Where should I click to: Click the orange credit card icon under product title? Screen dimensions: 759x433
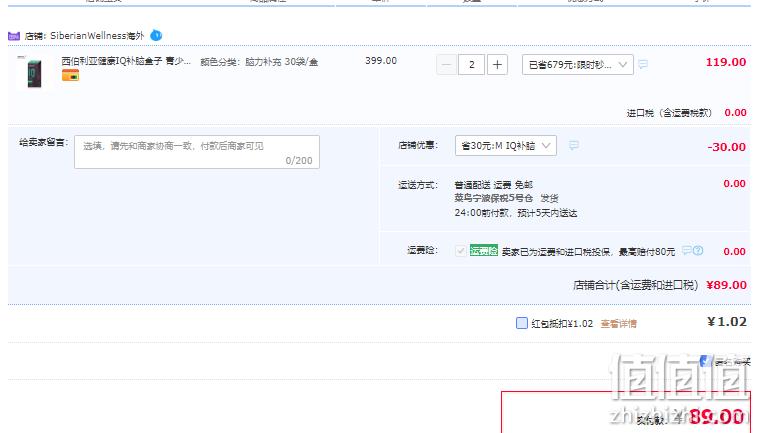pos(70,75)
